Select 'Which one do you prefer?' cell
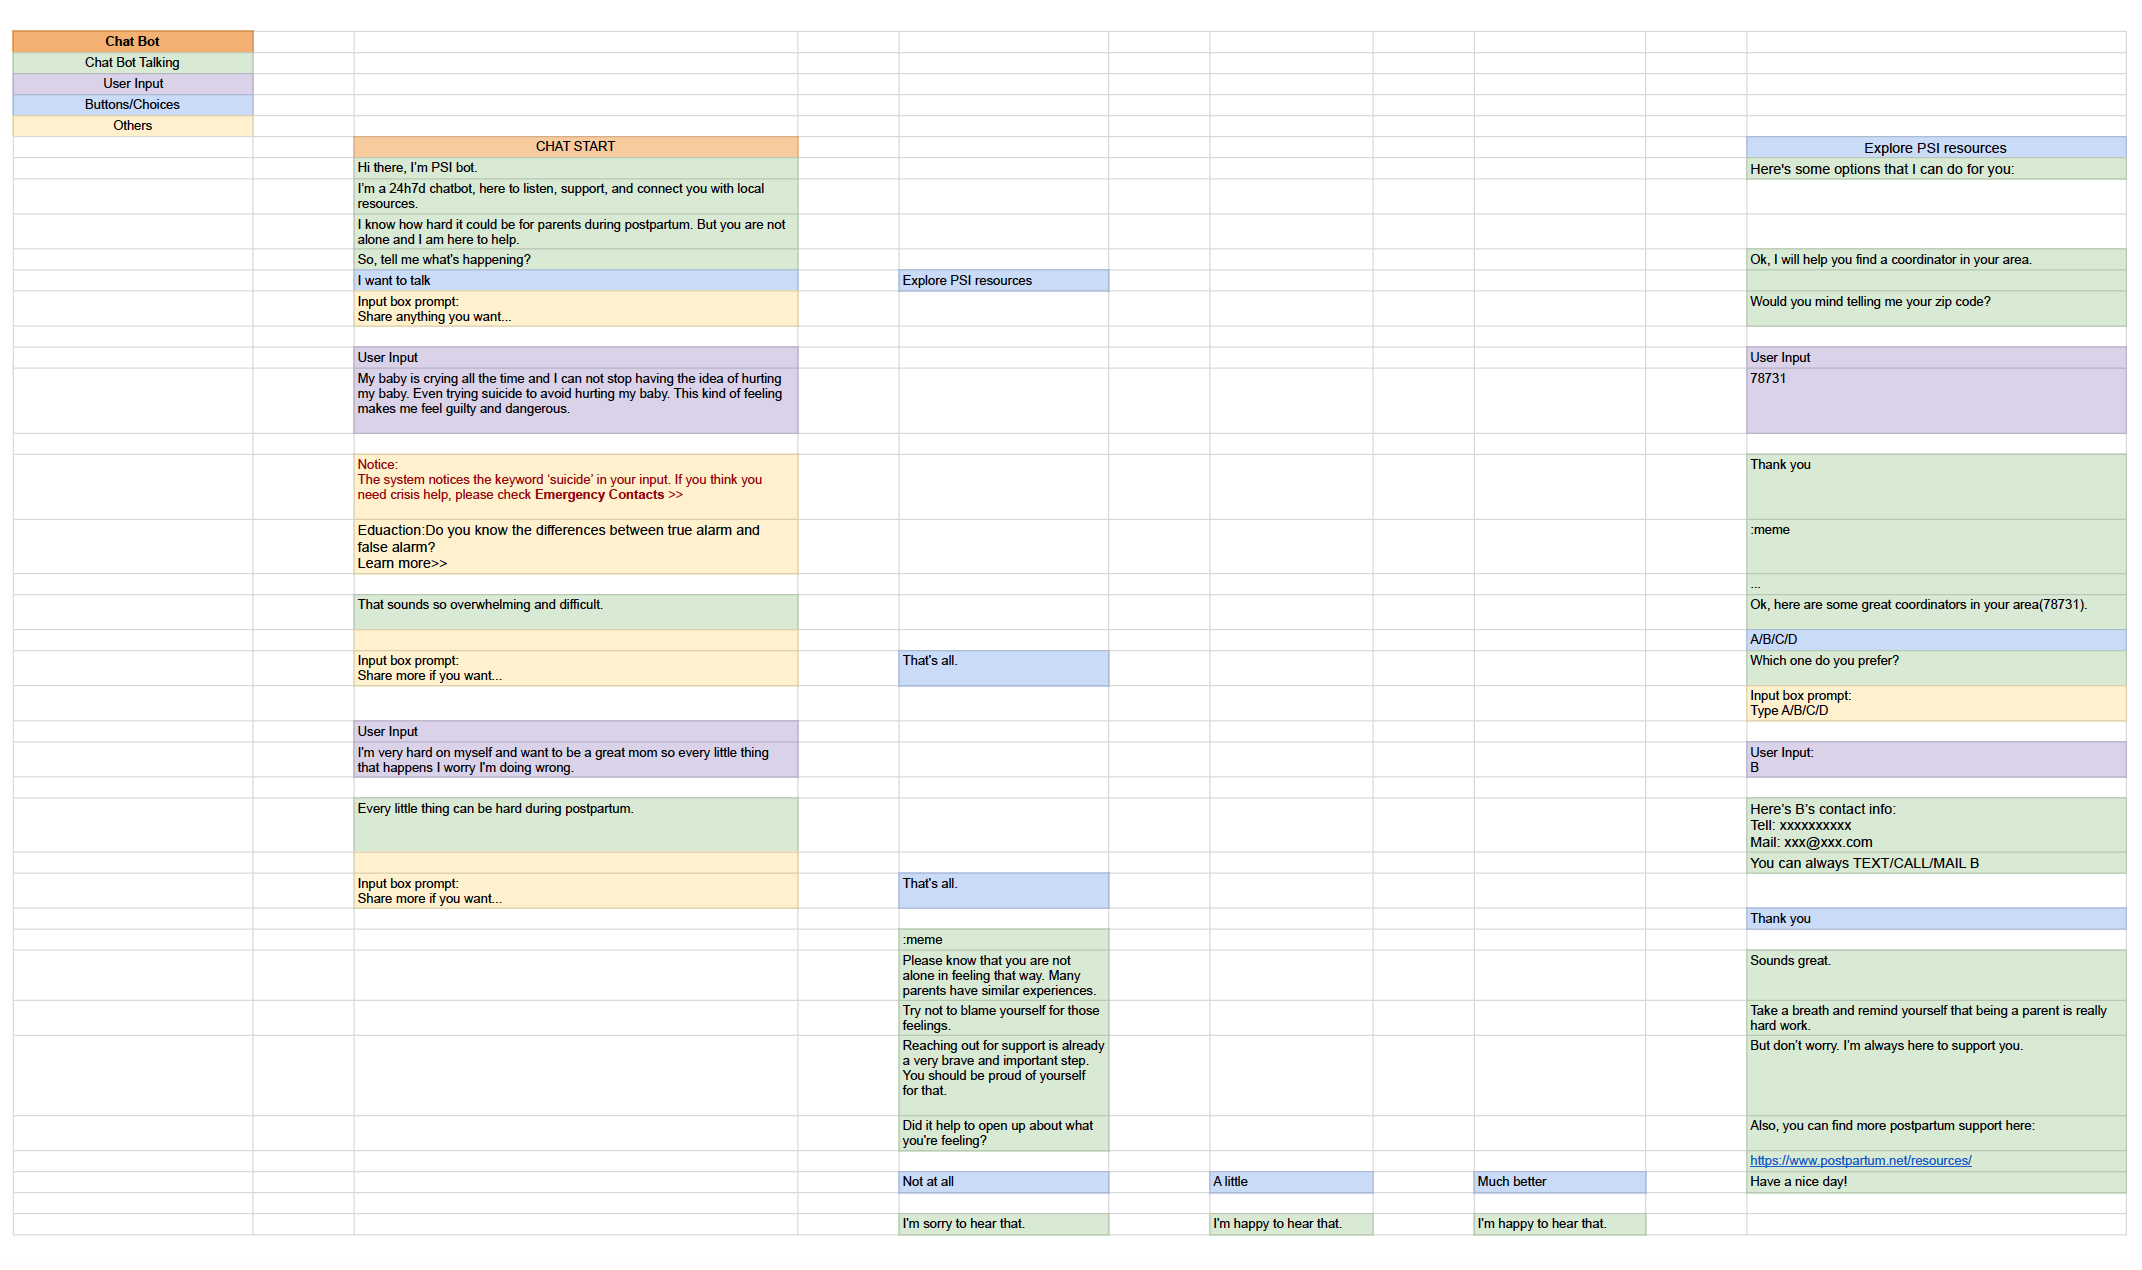 click(x=1936, y=668)
